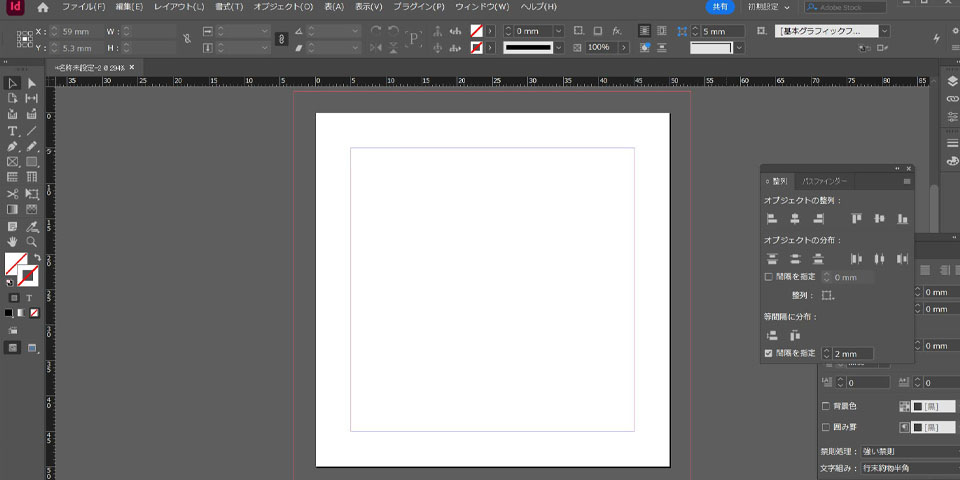Switch to the パスファインダー tab
Image resolution: width=960 pixels, height=480 pixels.
pos(825,181)
